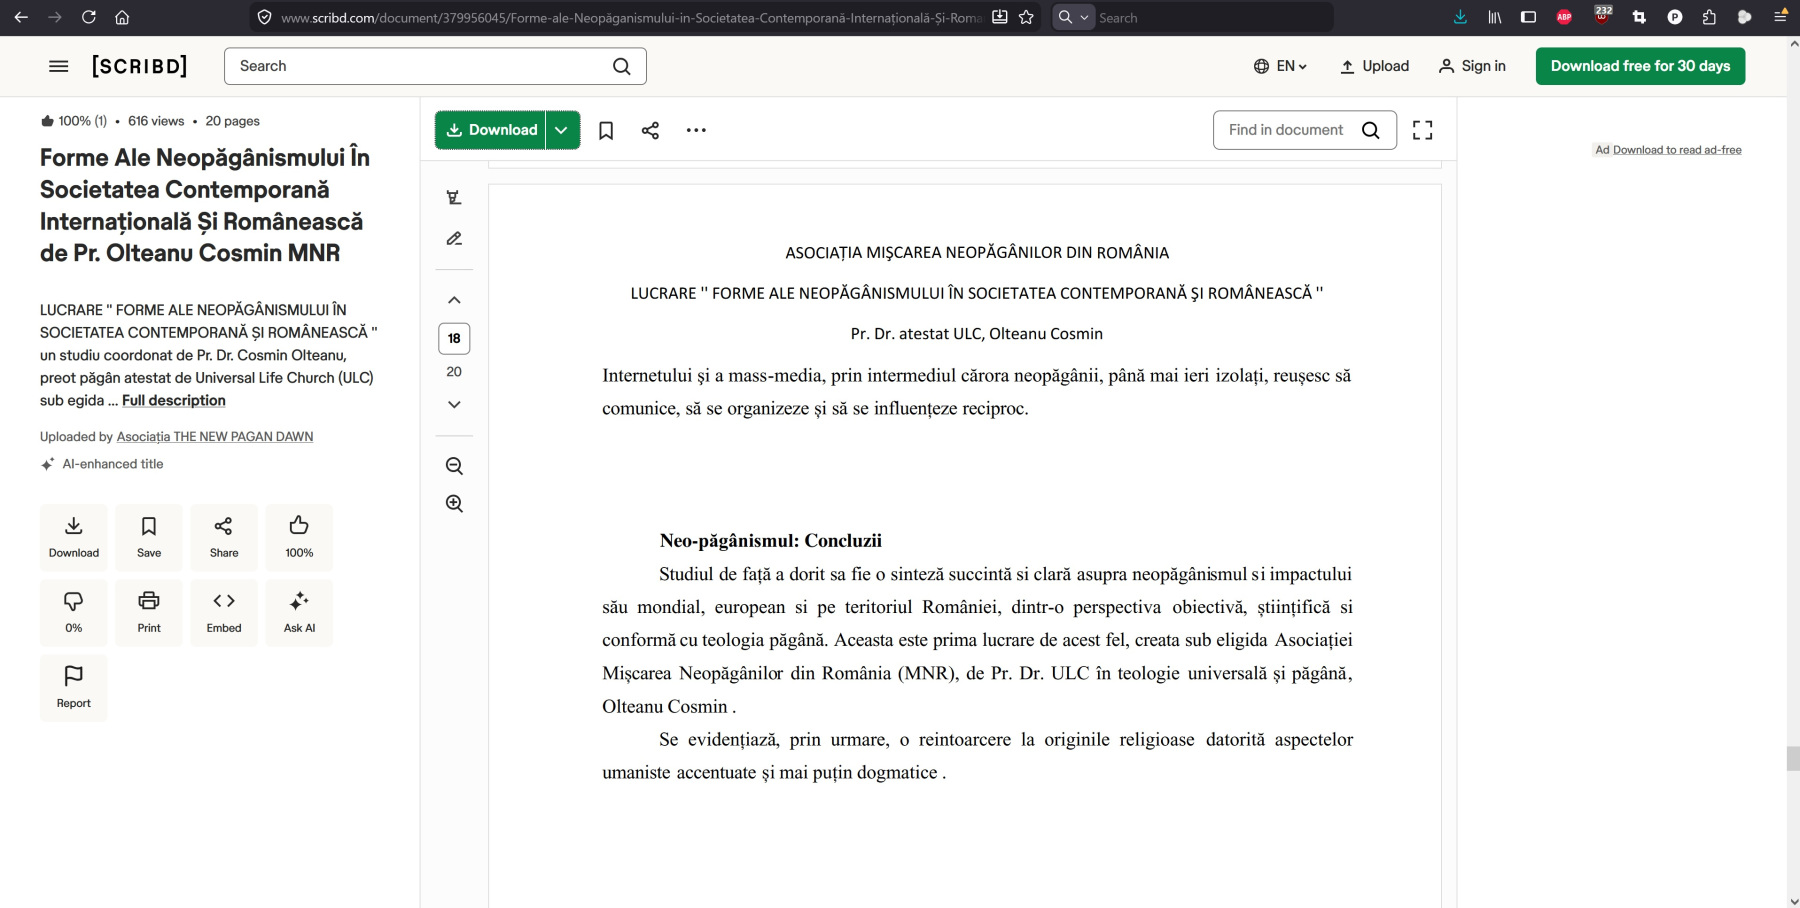Screen dimensions: 1800x908
Task: Click the bookmark icon beside Download
Action: click(x=606, y=130)
